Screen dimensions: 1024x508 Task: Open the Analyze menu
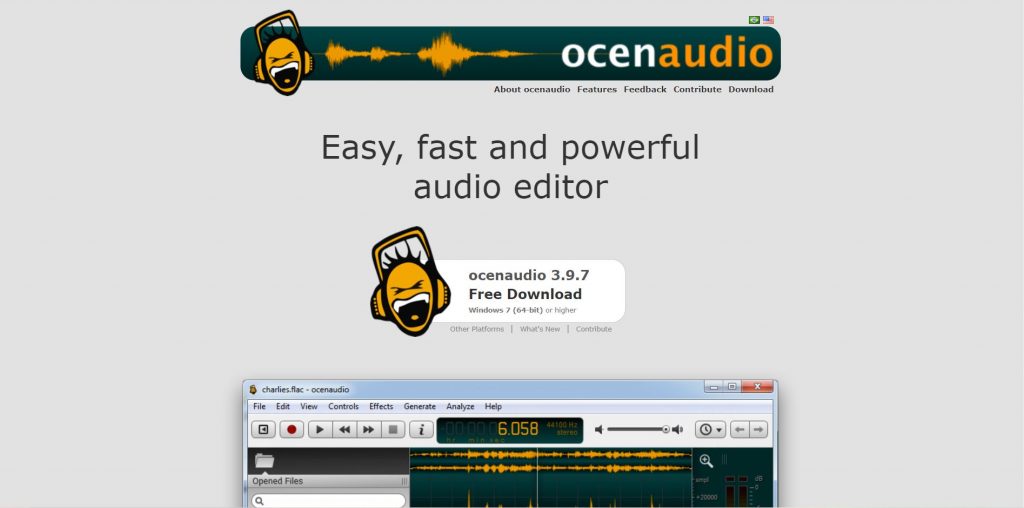pos(460,407)
